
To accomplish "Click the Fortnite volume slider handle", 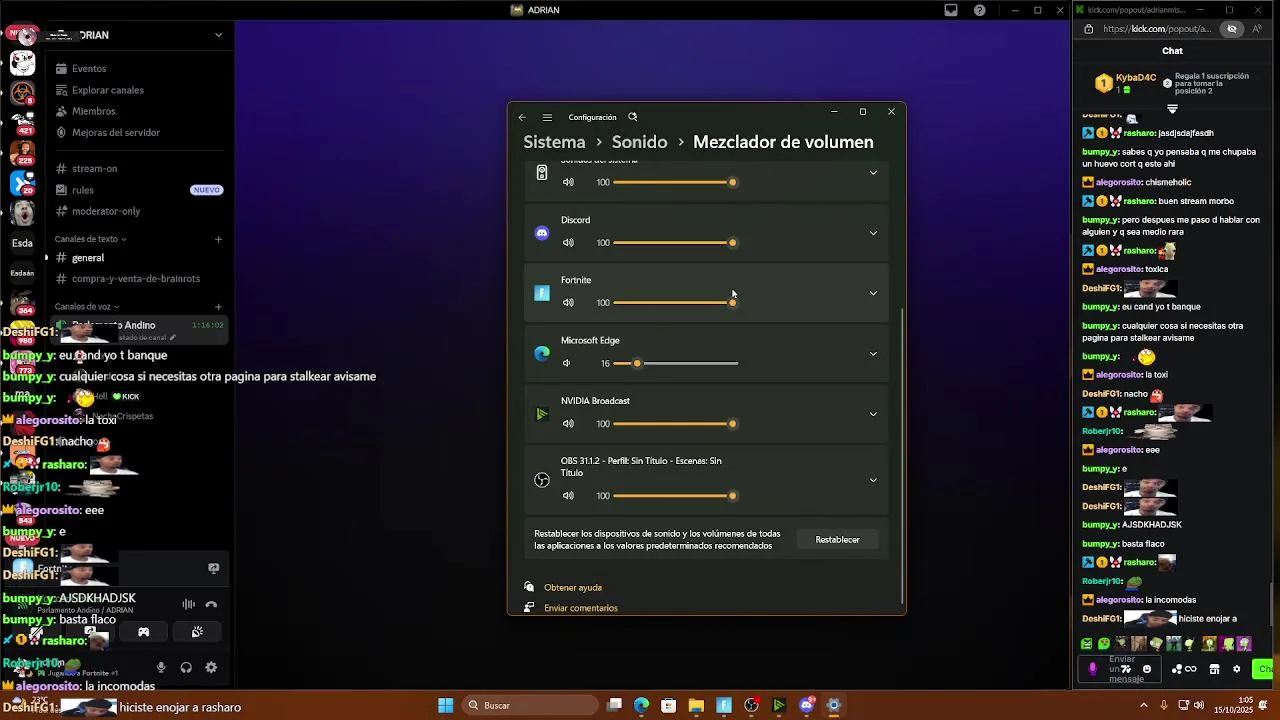I will click(732, 303).
